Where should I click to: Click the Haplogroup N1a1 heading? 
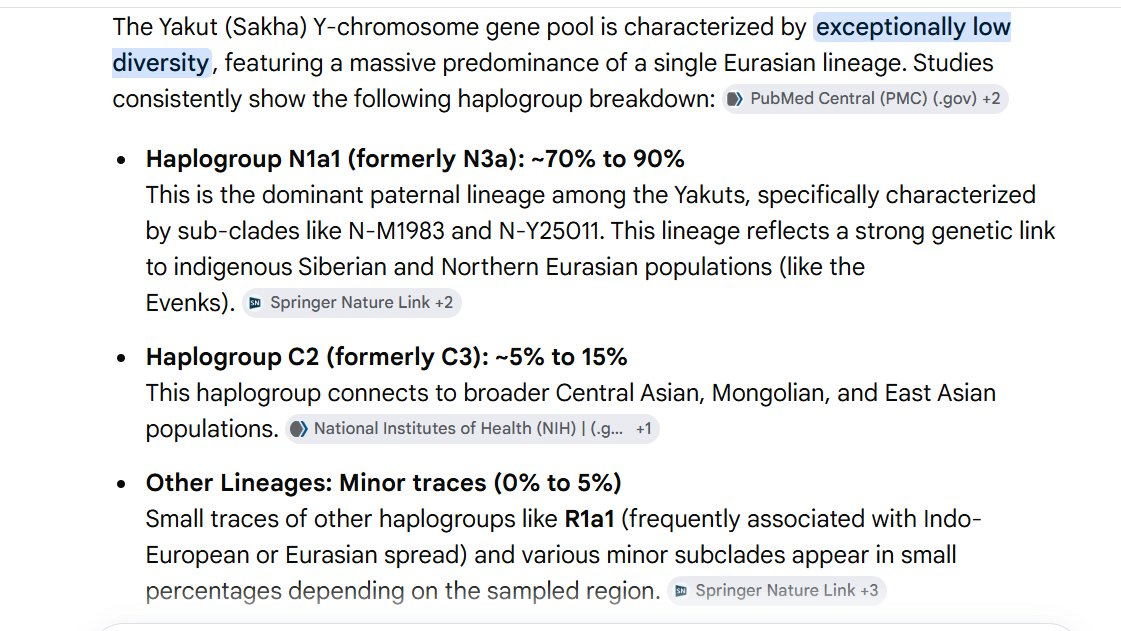point(415,159)
